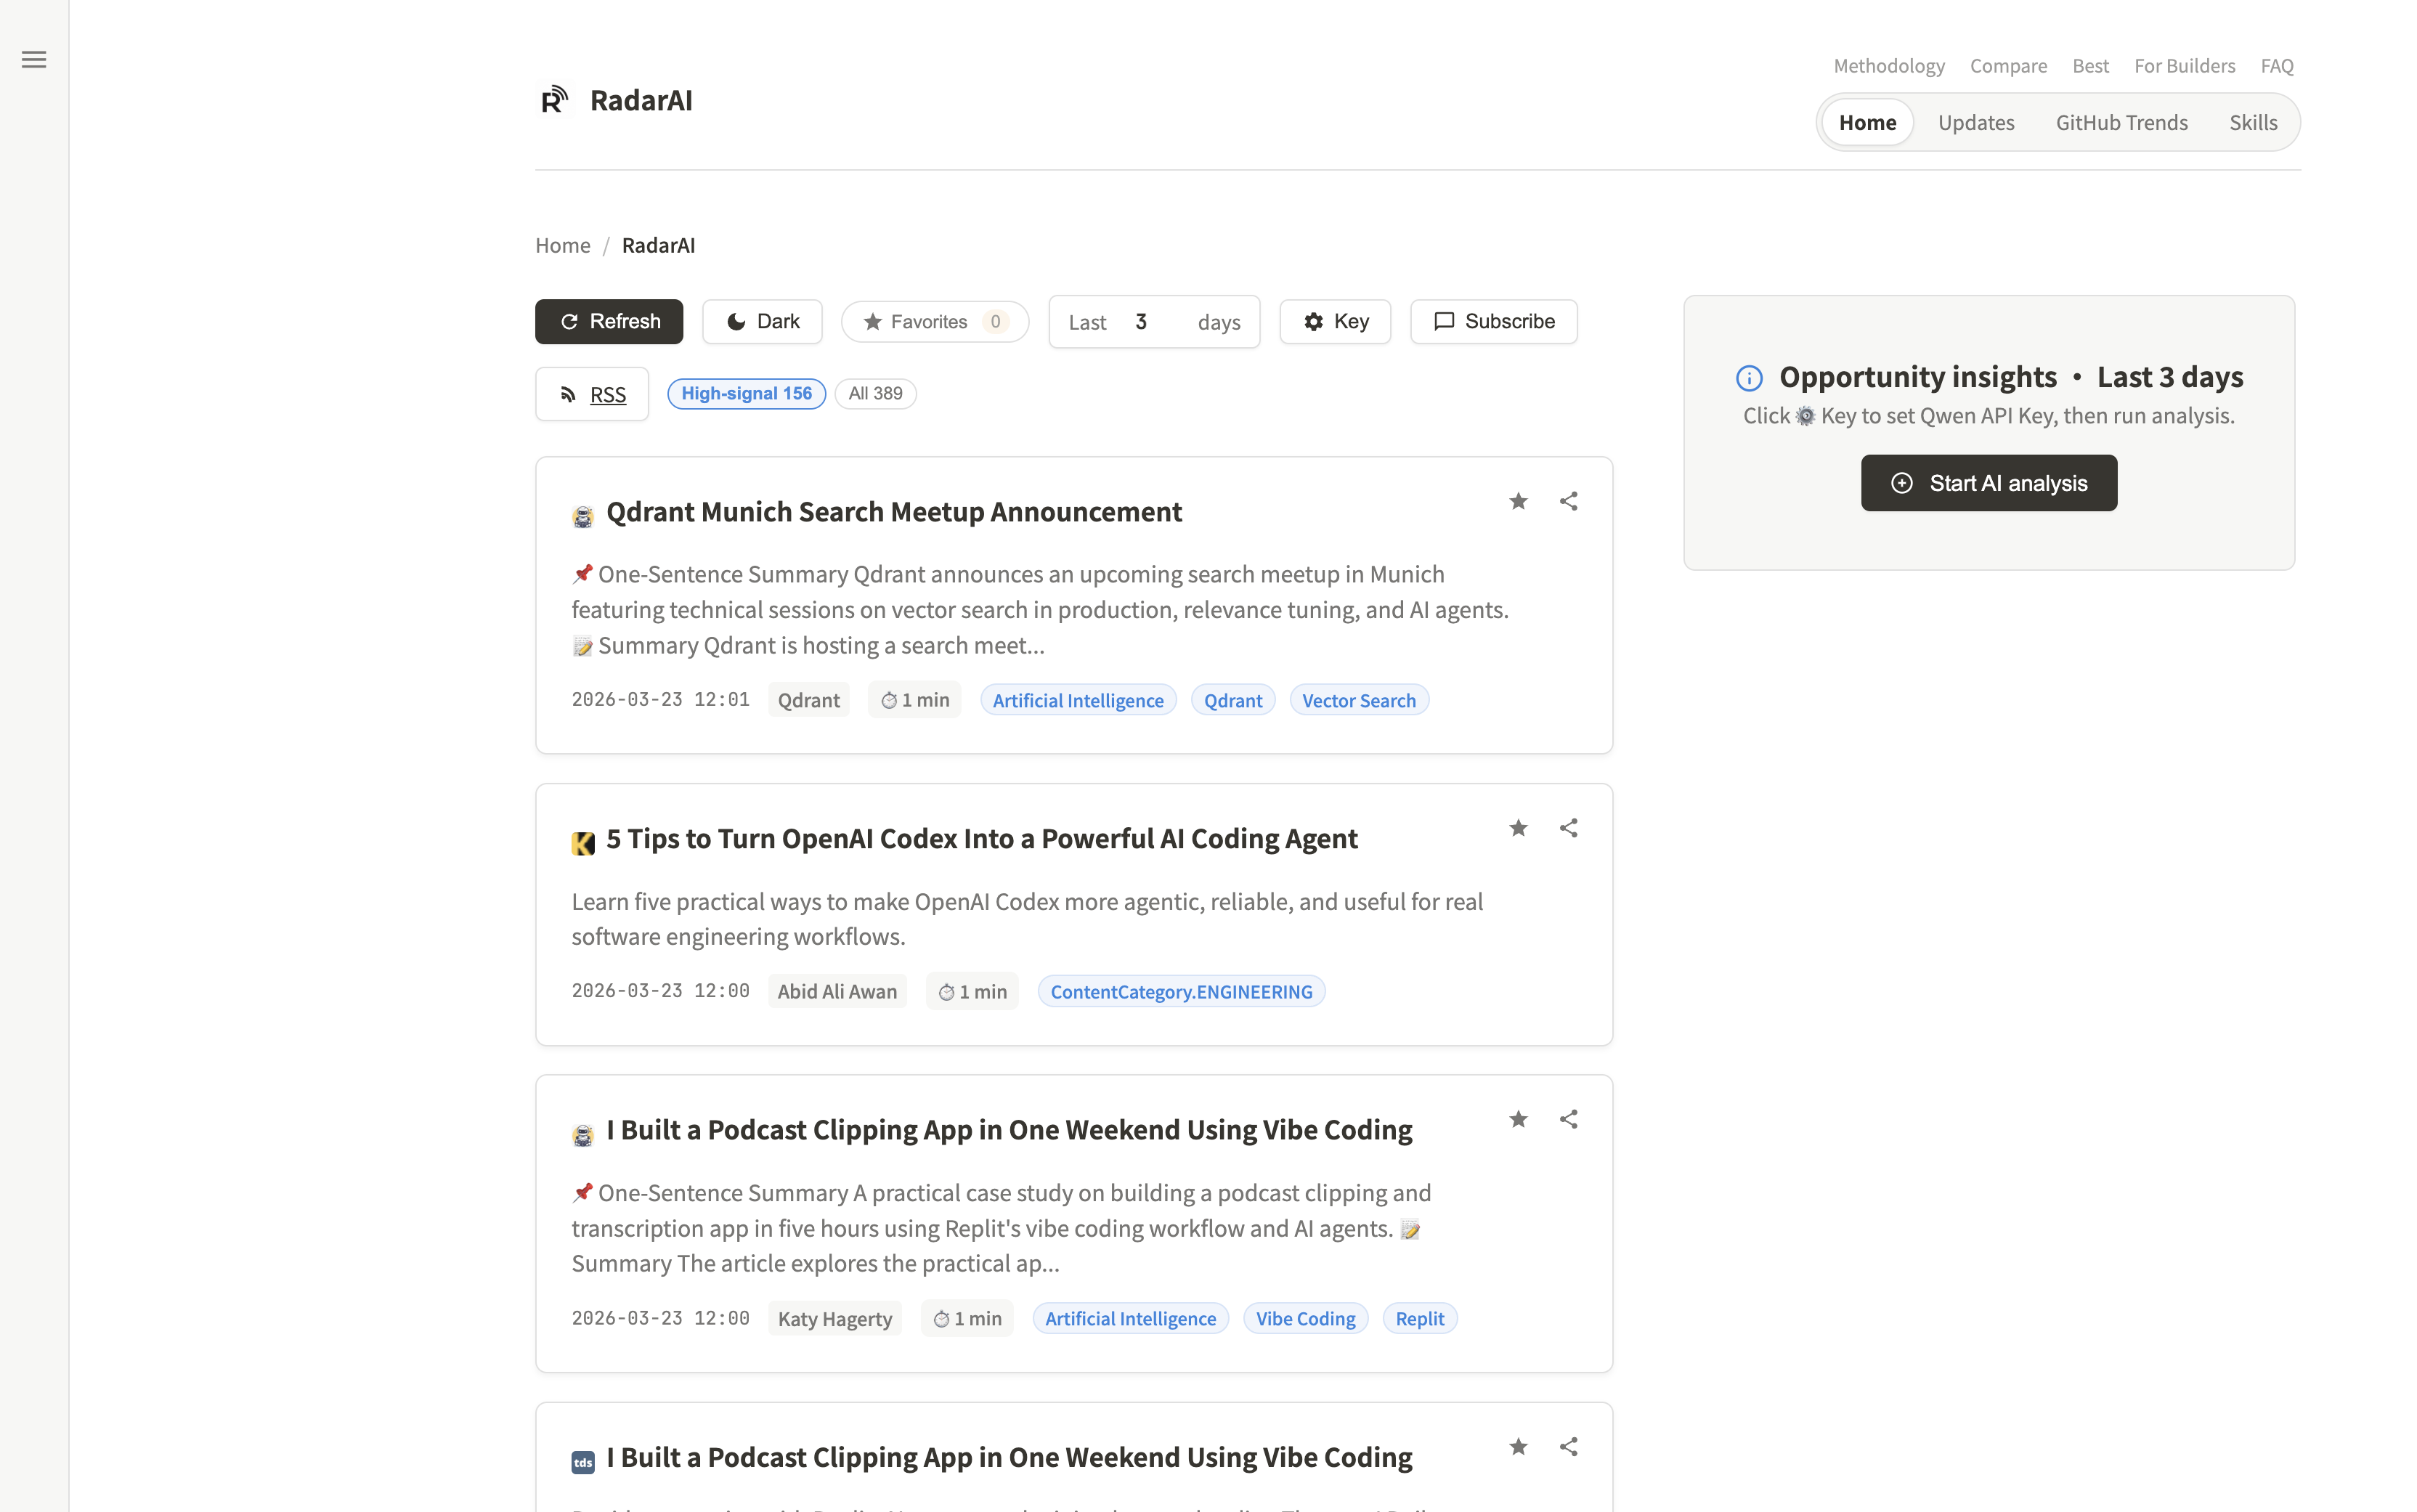Switch filter to All 389

pyautogui.click(x=875, y=394)
